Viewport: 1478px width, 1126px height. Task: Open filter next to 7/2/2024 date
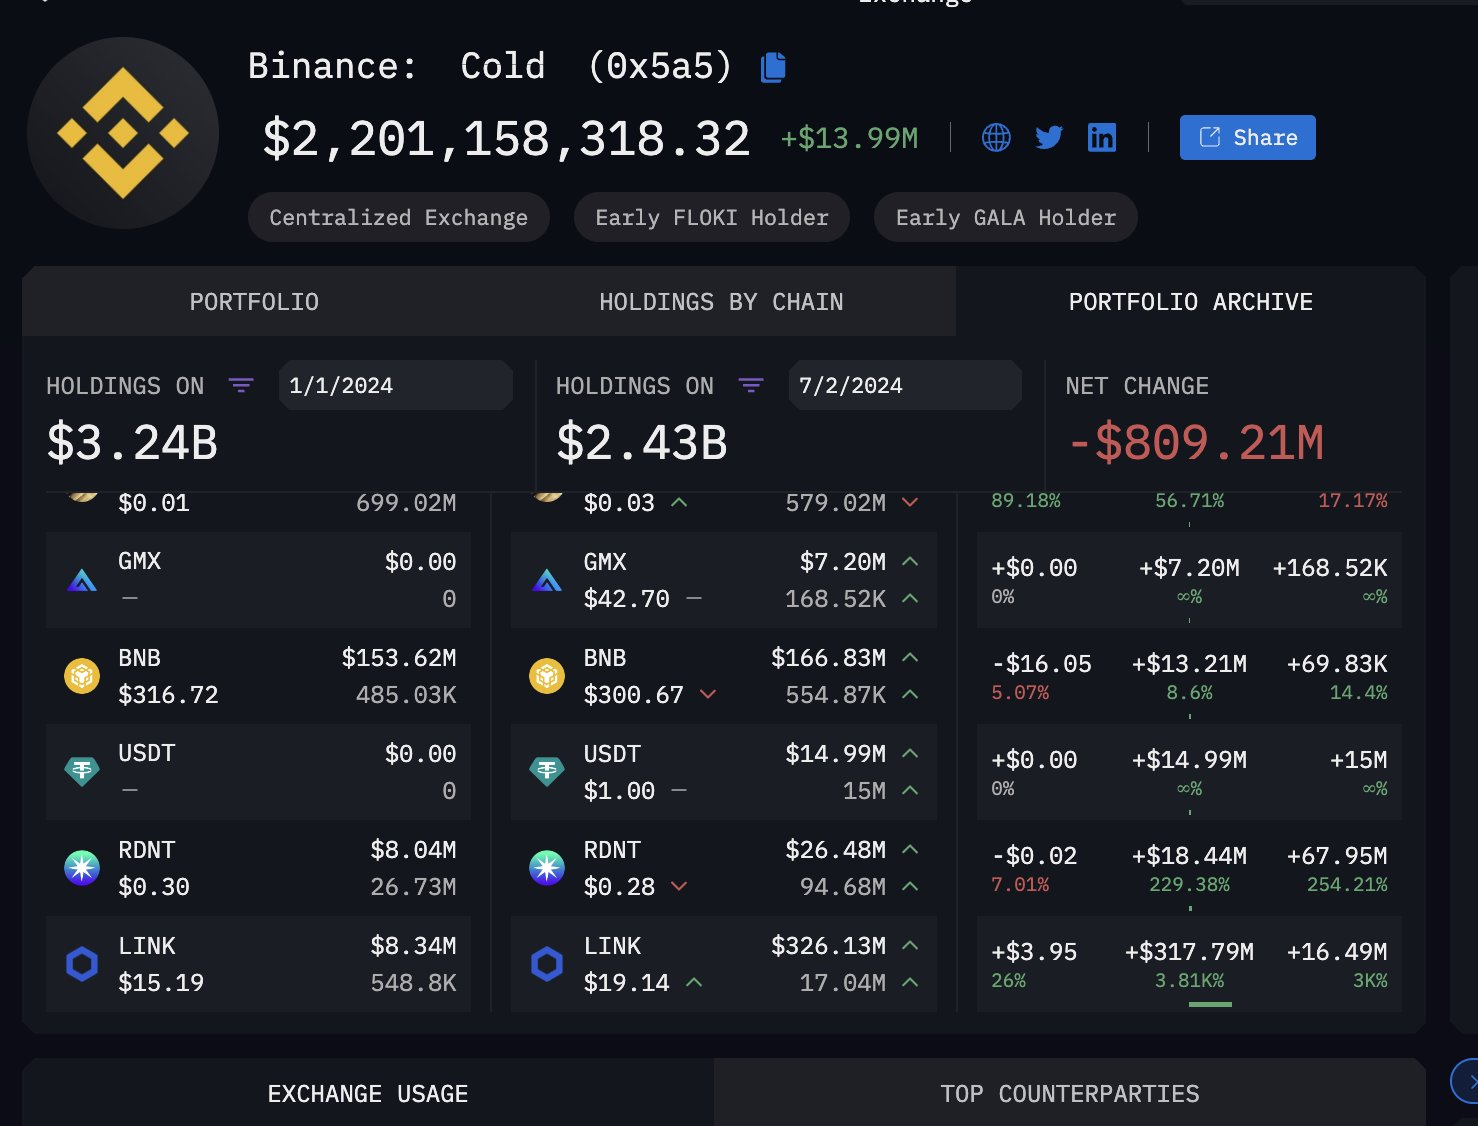pos(751,385)
